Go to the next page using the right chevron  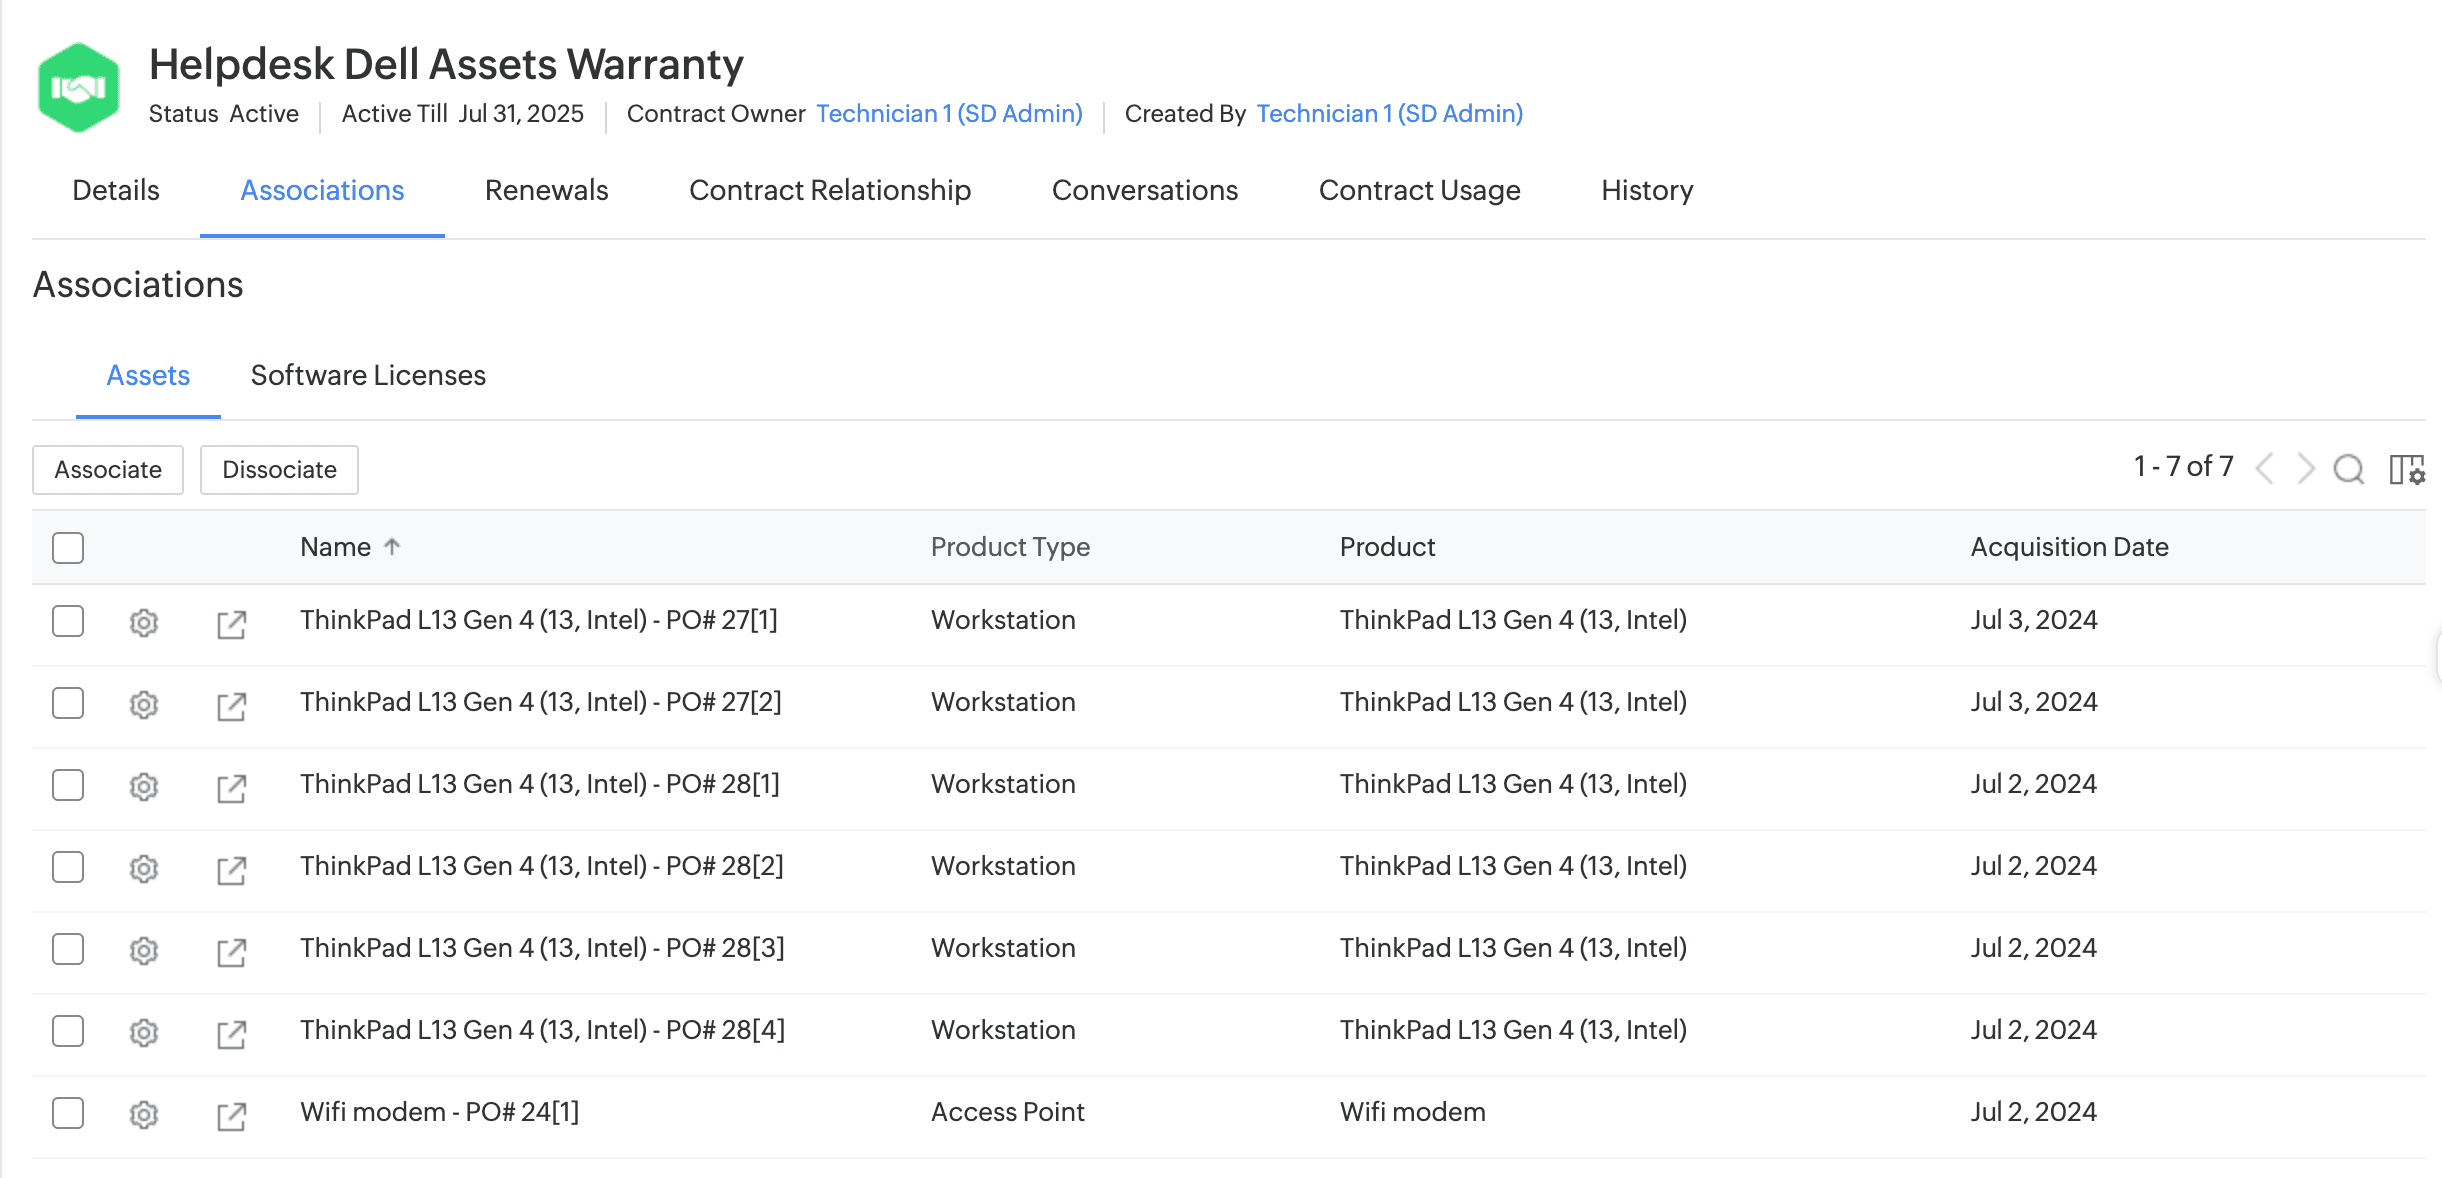(2306, 468)
